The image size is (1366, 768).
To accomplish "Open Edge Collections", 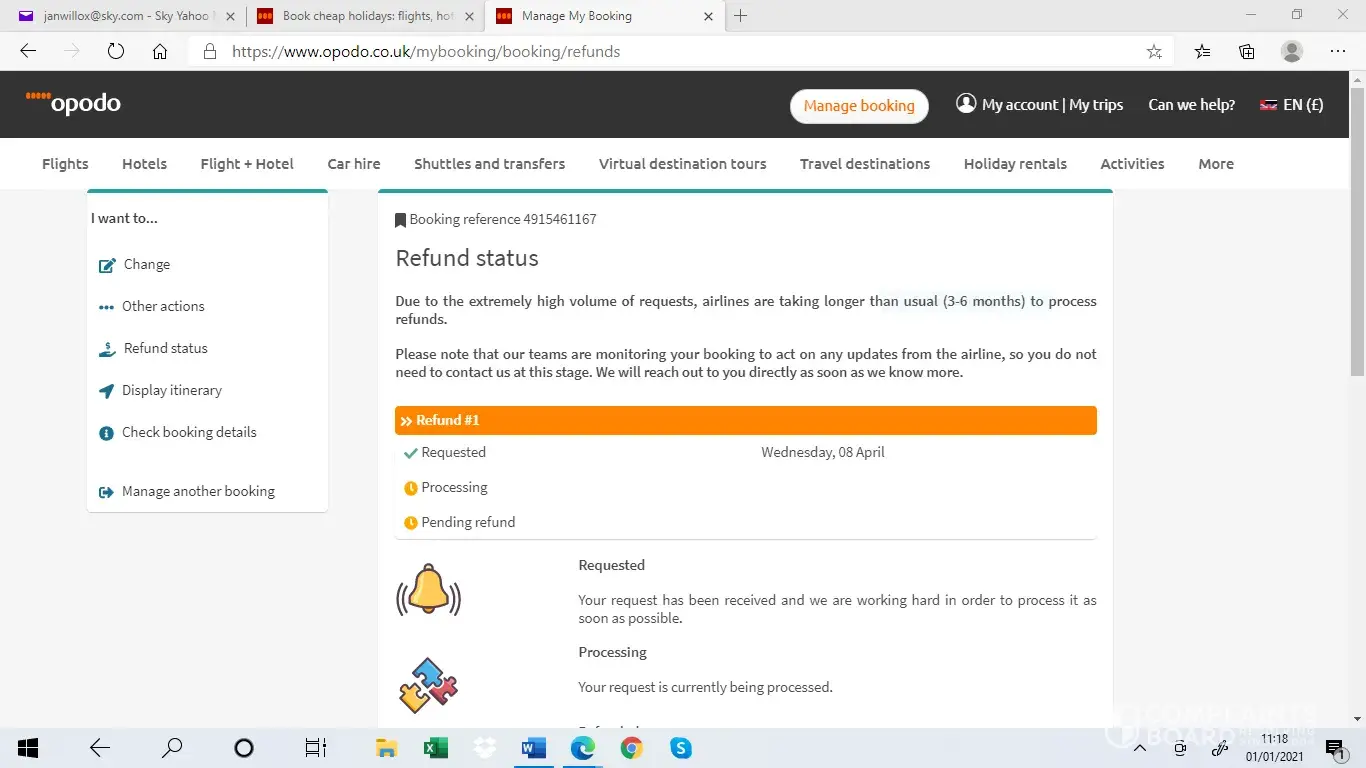I will (x=1247, y=52).
